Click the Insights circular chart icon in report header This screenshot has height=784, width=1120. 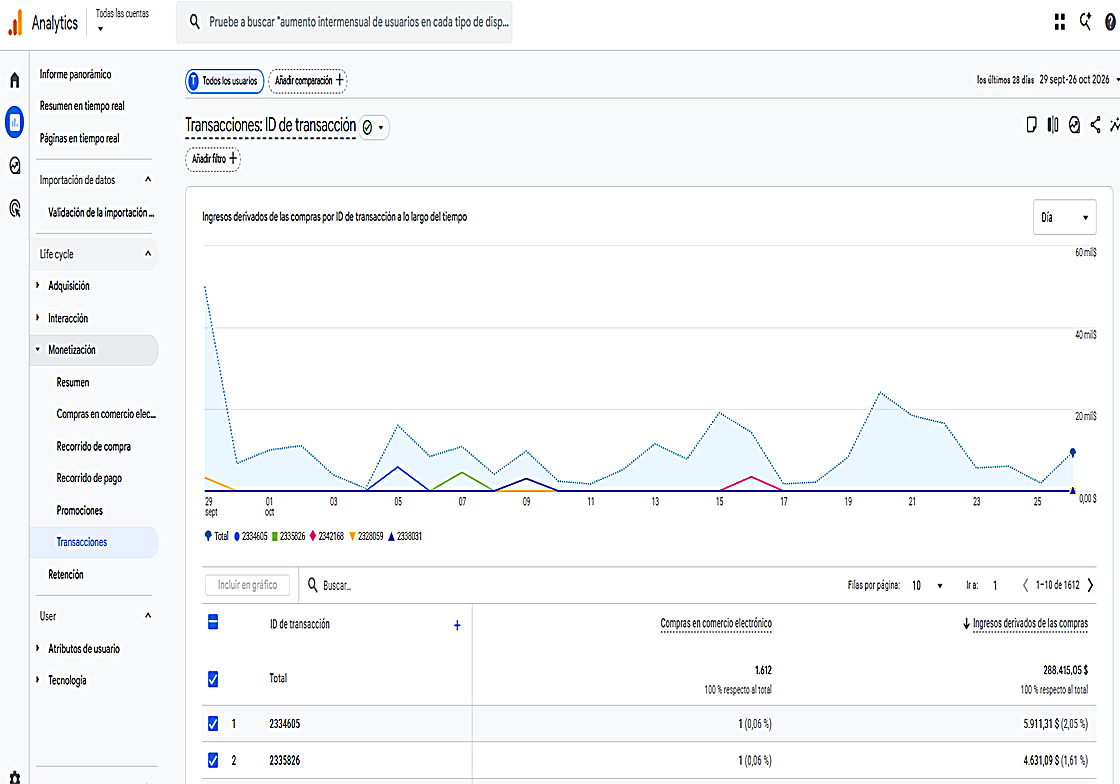pyautogui.click(x=1074, y=125)
